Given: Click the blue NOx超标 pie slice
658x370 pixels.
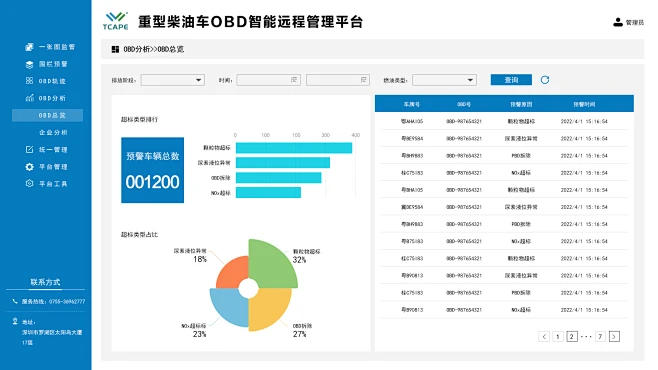Looking at the screenshot, I should (x=229, y=307).
